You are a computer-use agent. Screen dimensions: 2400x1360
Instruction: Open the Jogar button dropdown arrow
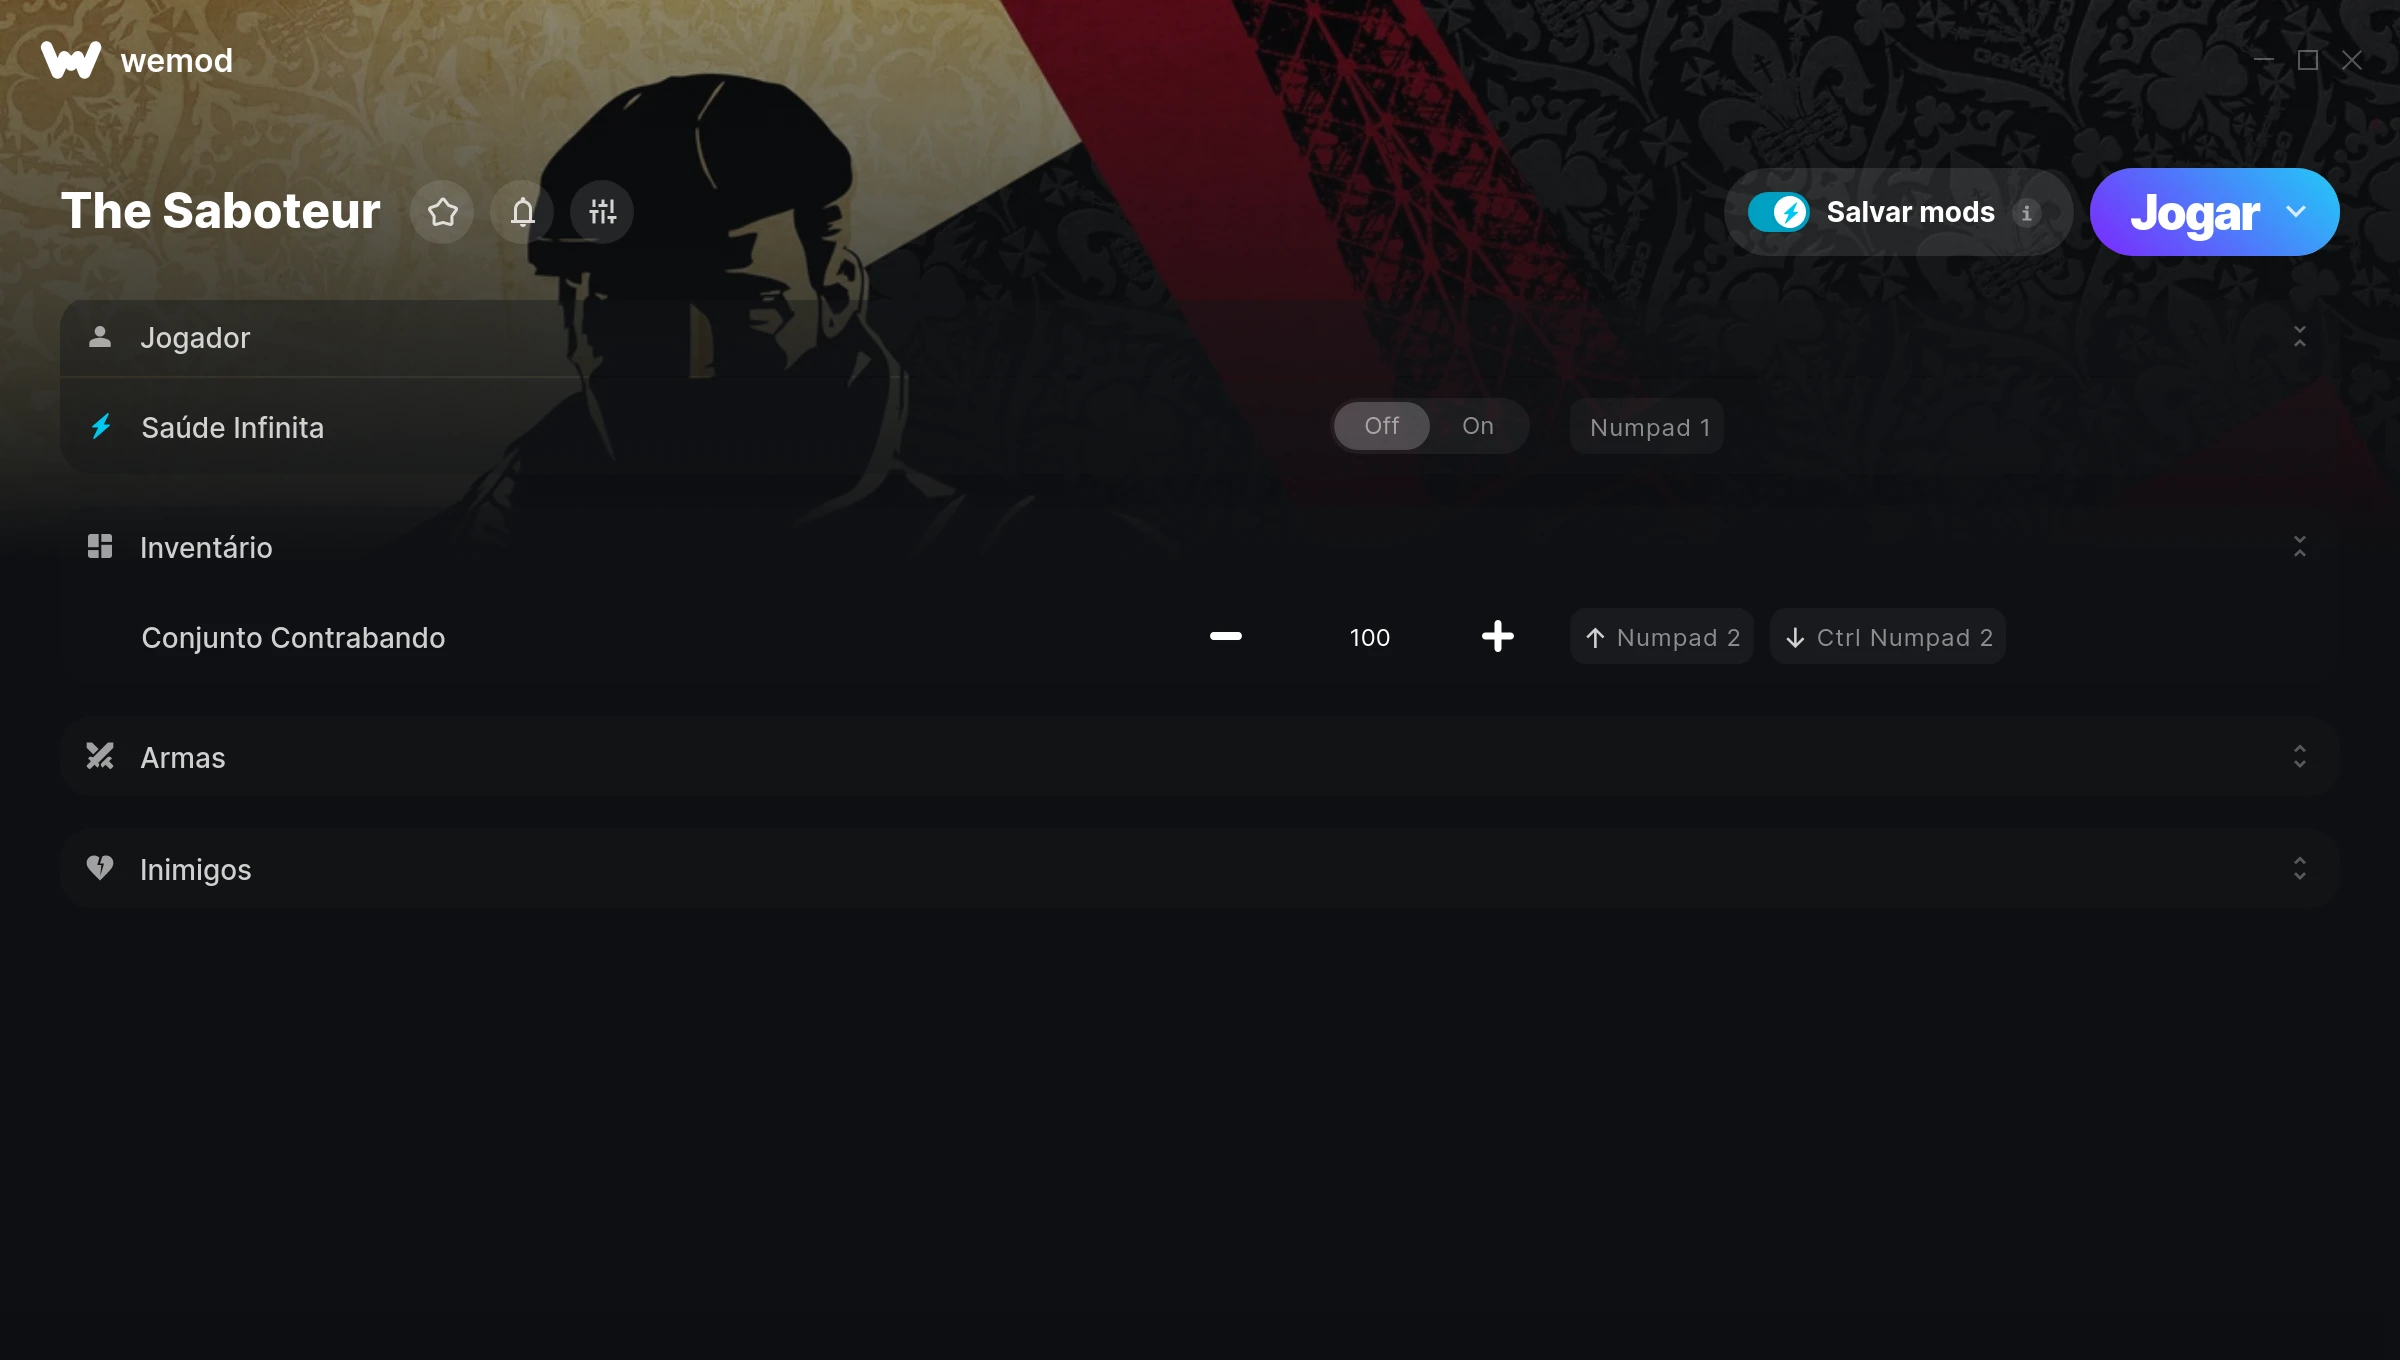[2296, 212]
